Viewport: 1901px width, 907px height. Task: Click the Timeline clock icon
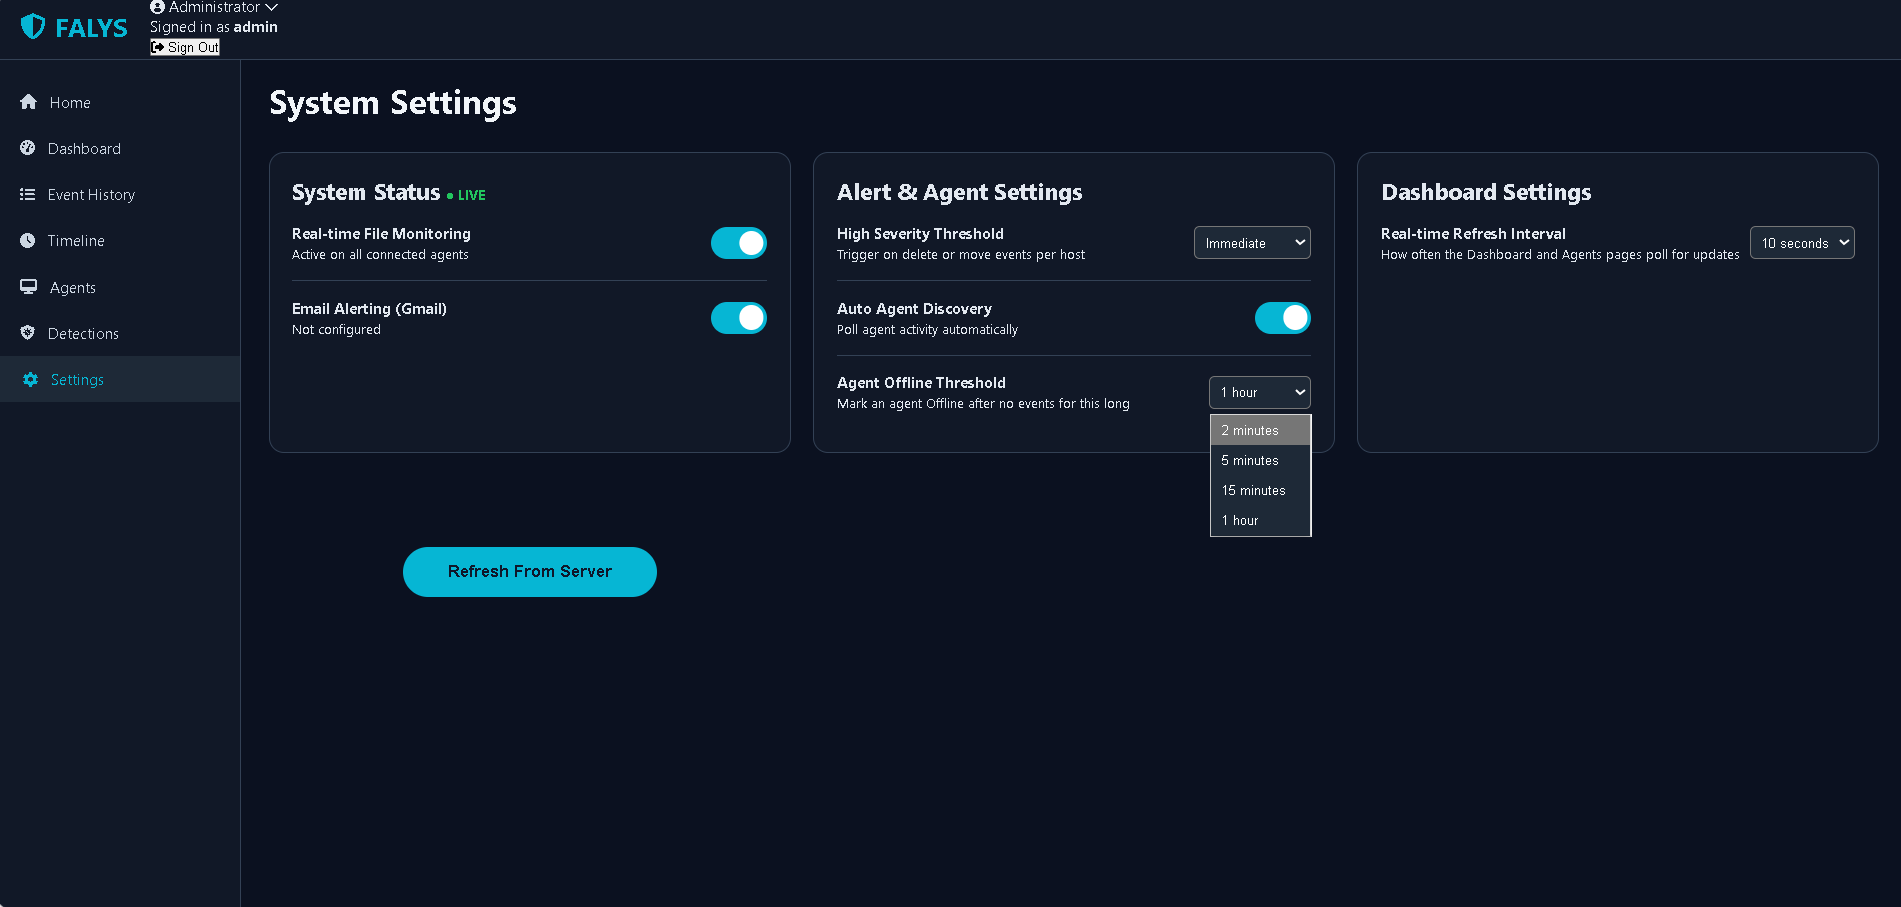(28, 240)
